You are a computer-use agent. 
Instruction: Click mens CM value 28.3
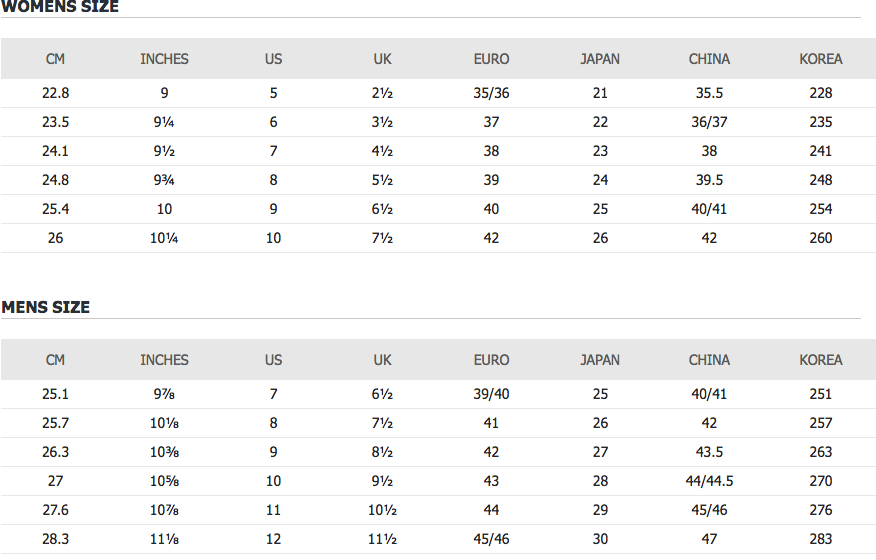click(55, 539)
